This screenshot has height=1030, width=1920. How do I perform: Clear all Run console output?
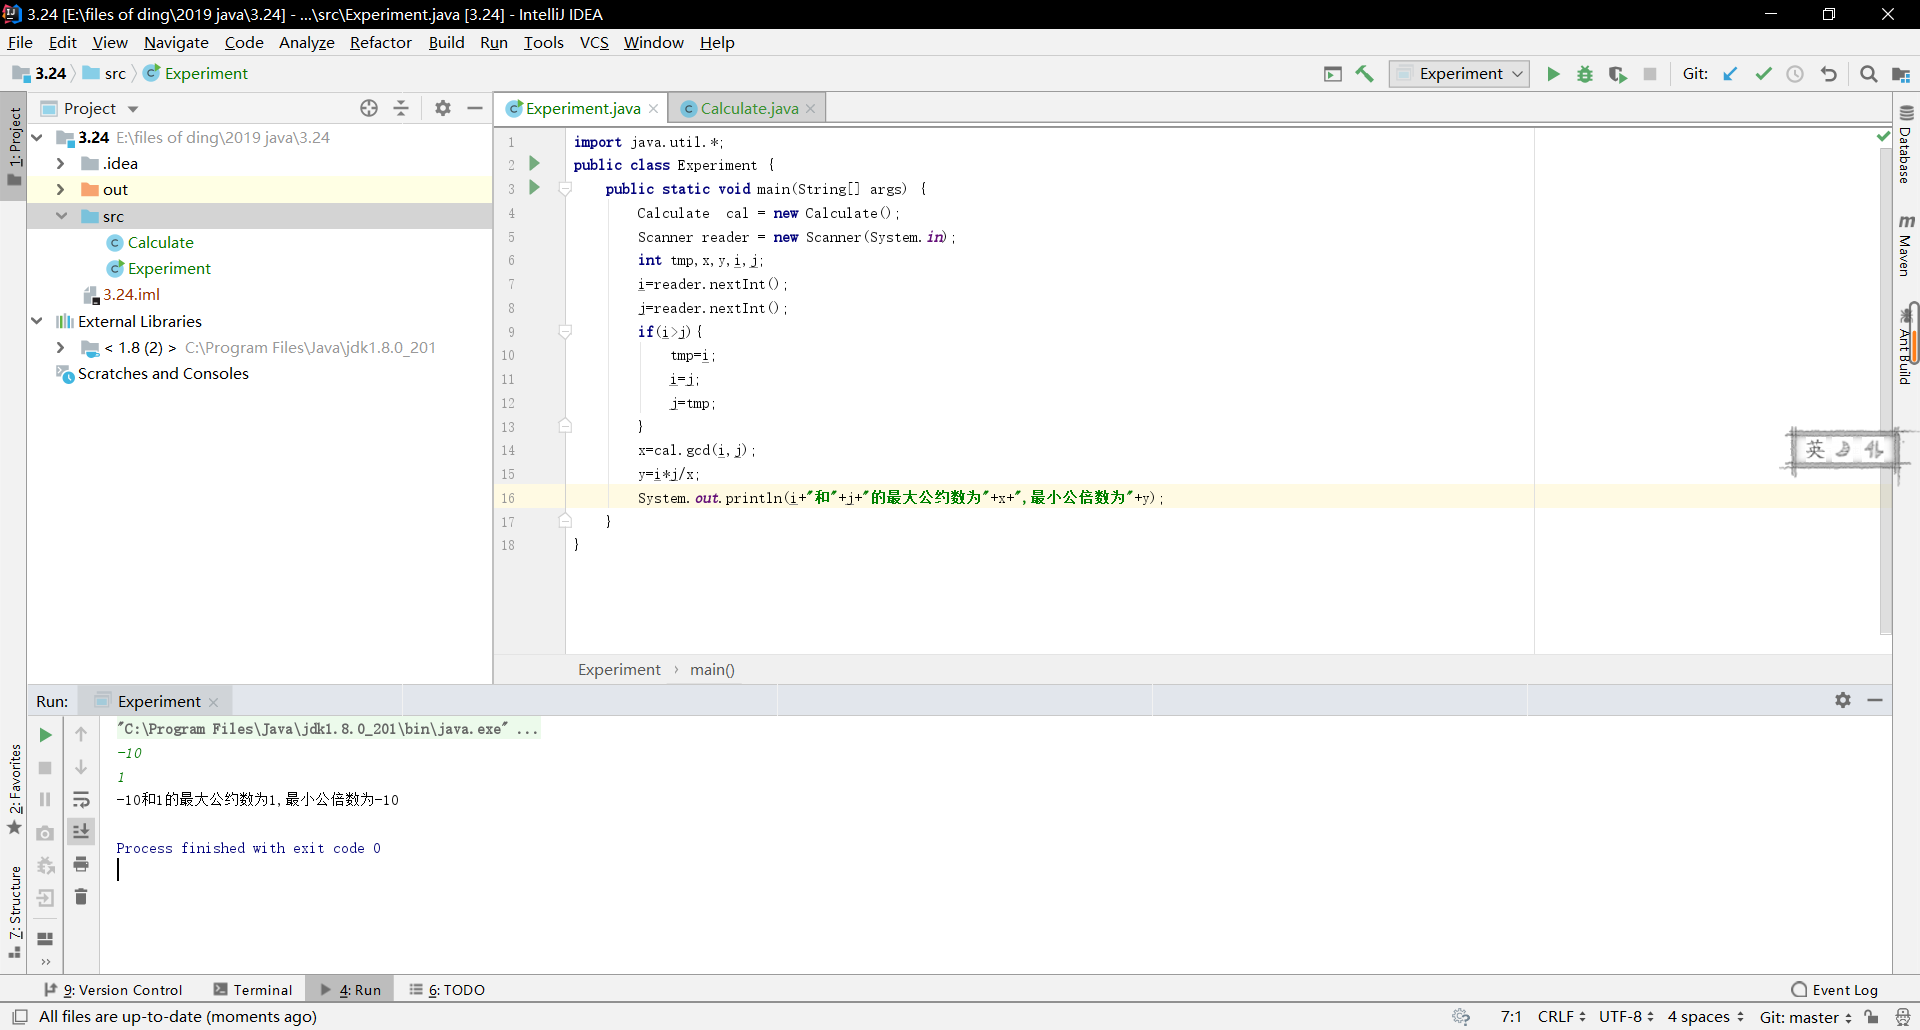[x=81, y=897]
